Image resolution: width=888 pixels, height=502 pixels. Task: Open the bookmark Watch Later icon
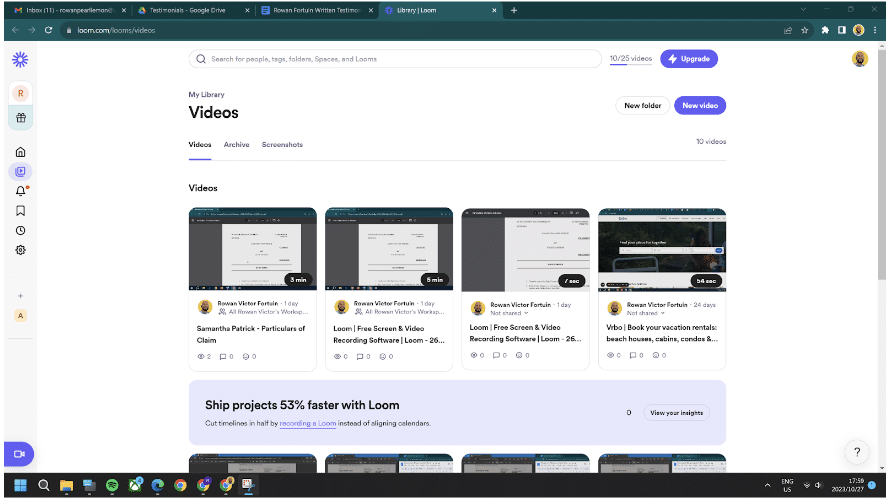point(20,211)
